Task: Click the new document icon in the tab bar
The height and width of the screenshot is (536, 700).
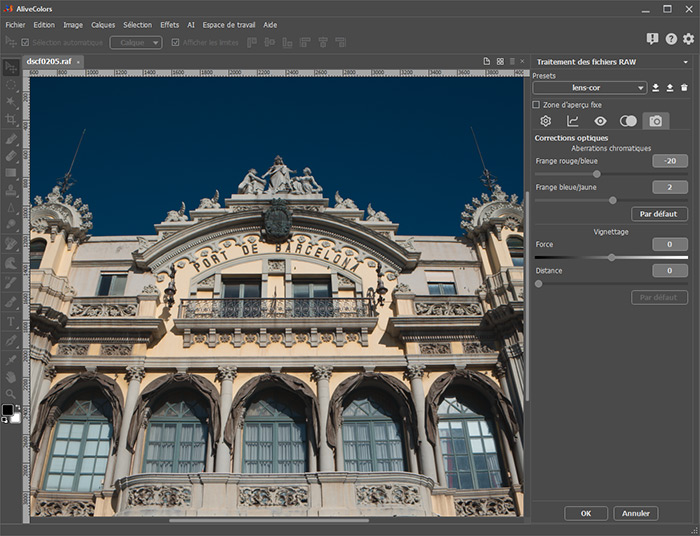Action: [x=487, y=61]
